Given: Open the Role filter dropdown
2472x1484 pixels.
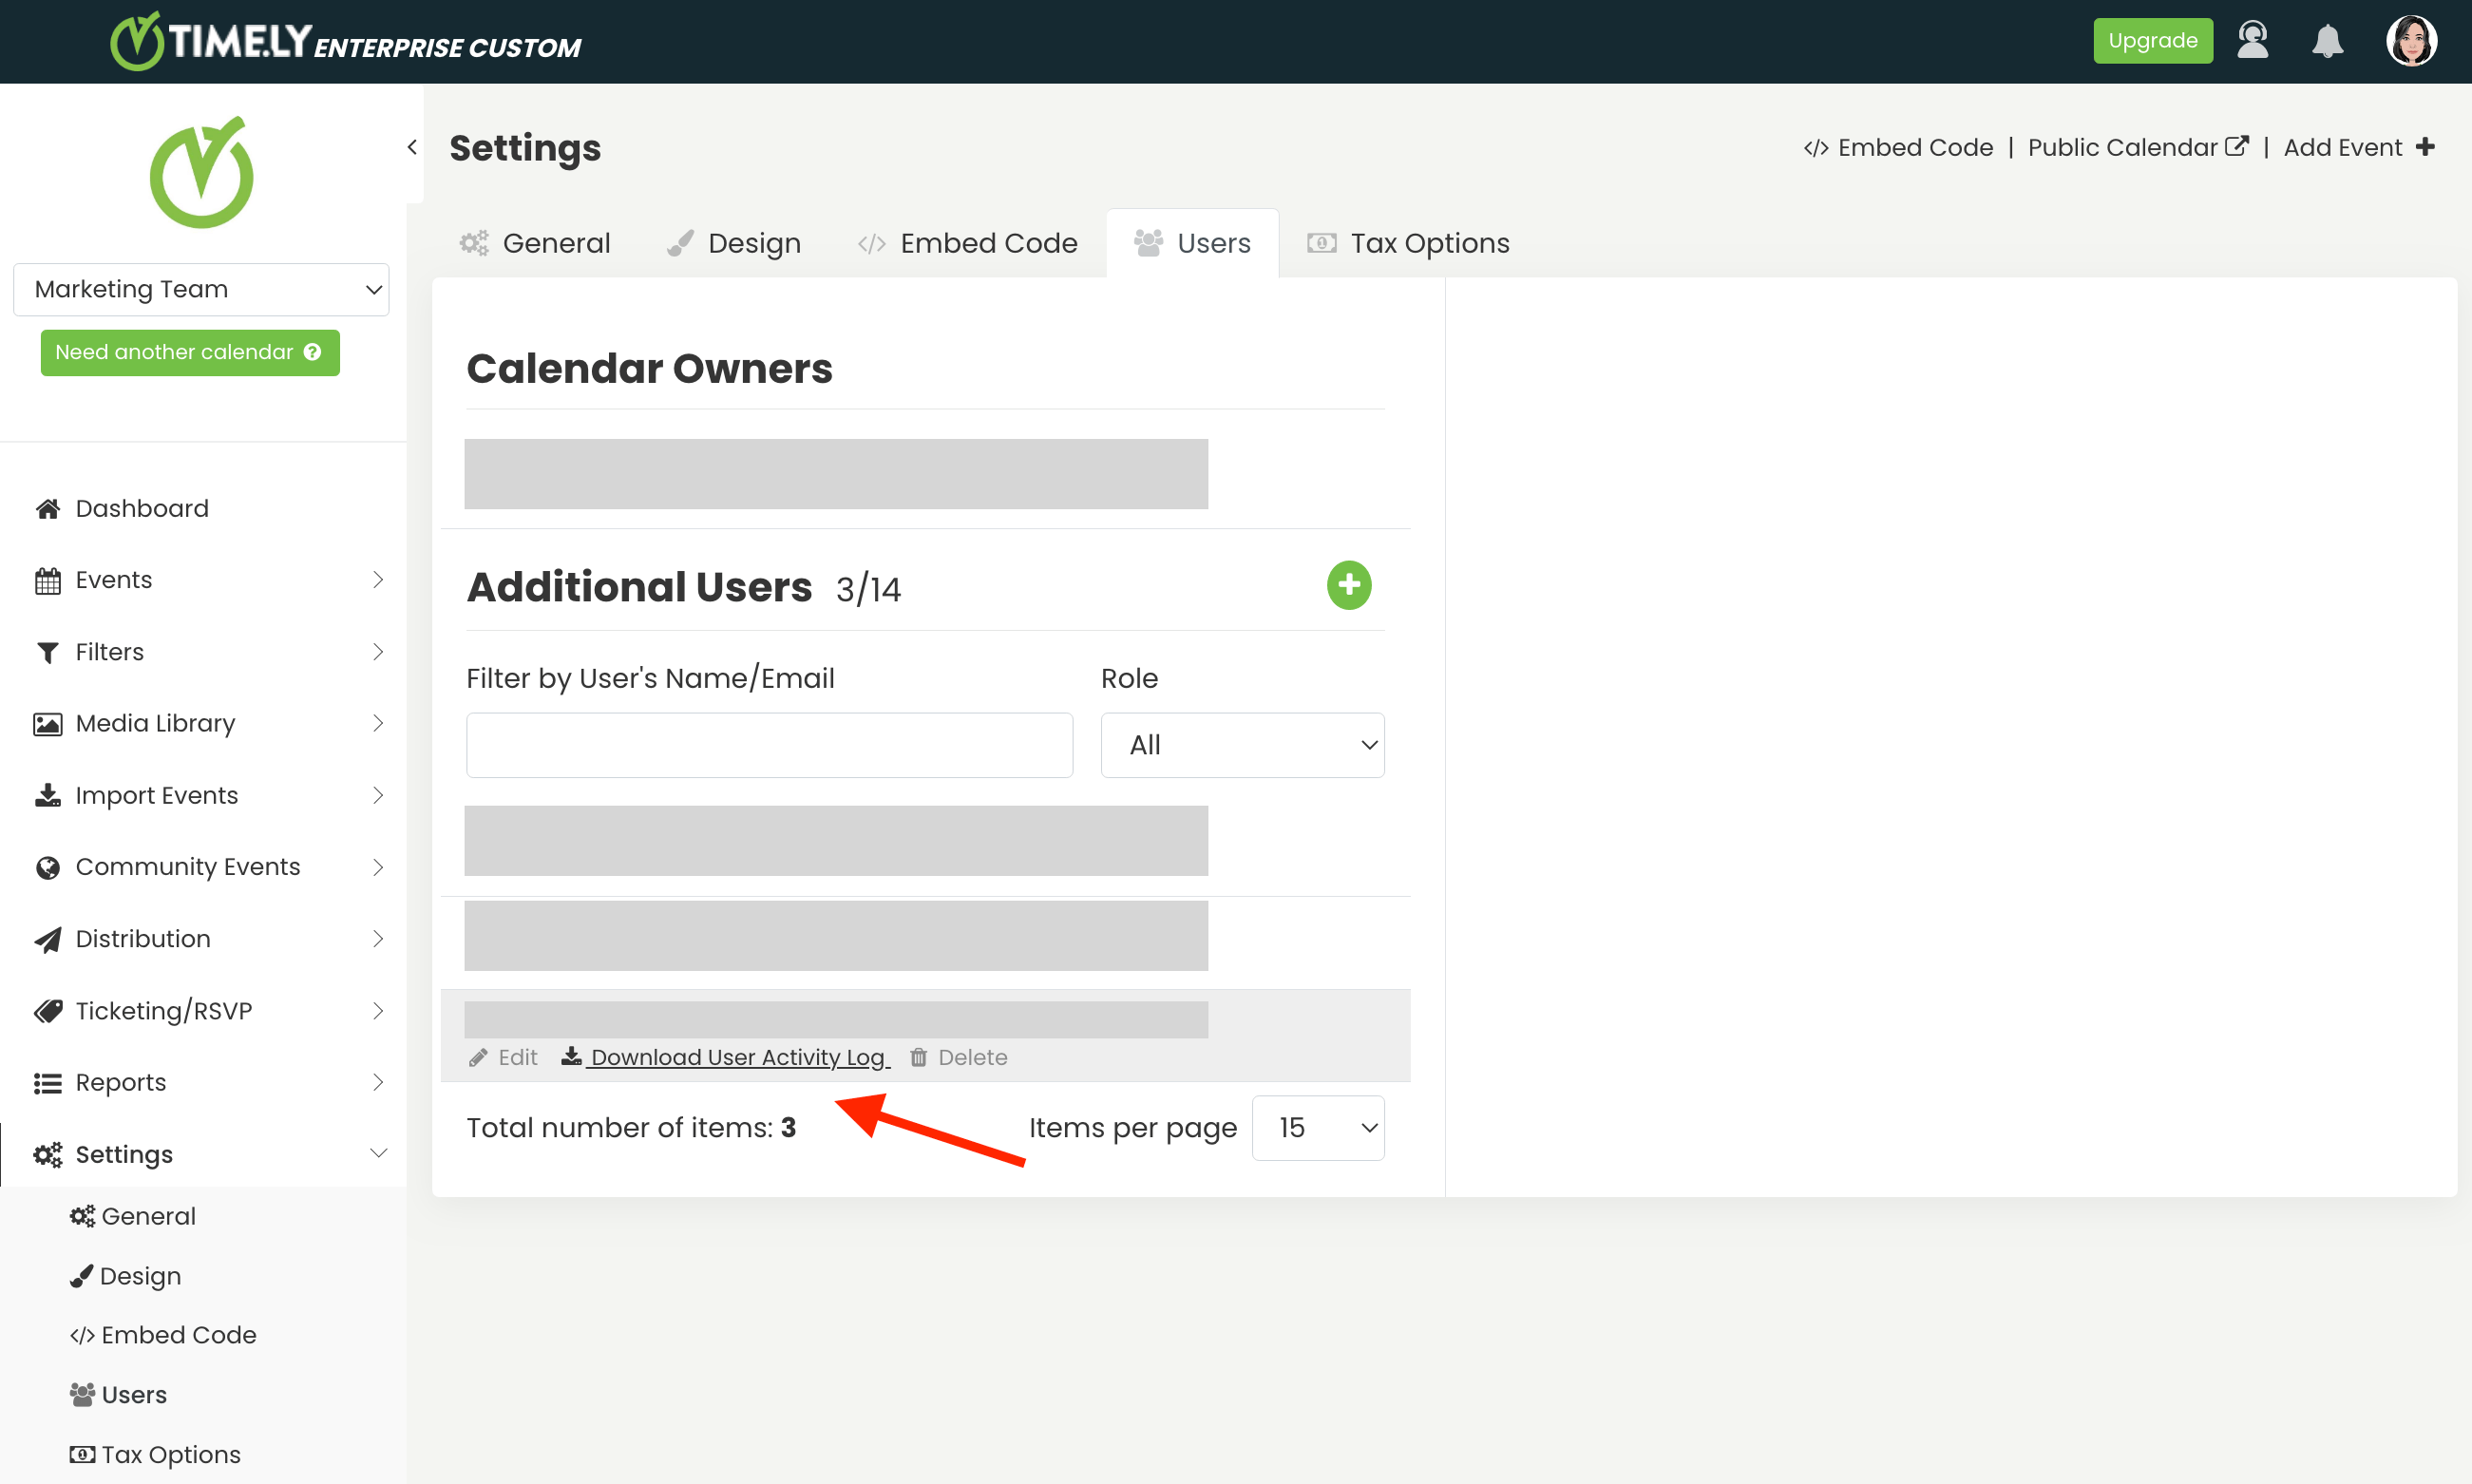Looking at the screenshot, I should click(x=1242, y=745).
